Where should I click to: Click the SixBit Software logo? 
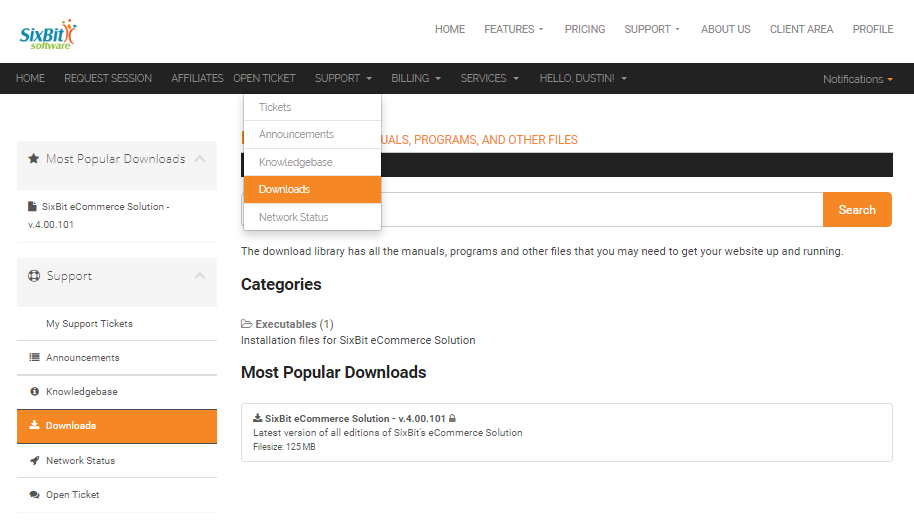[48, 34]
